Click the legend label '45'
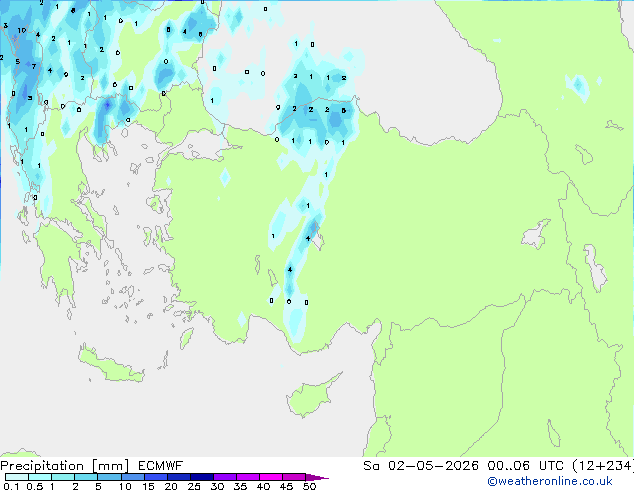The image size is (634, 490). 286,486
